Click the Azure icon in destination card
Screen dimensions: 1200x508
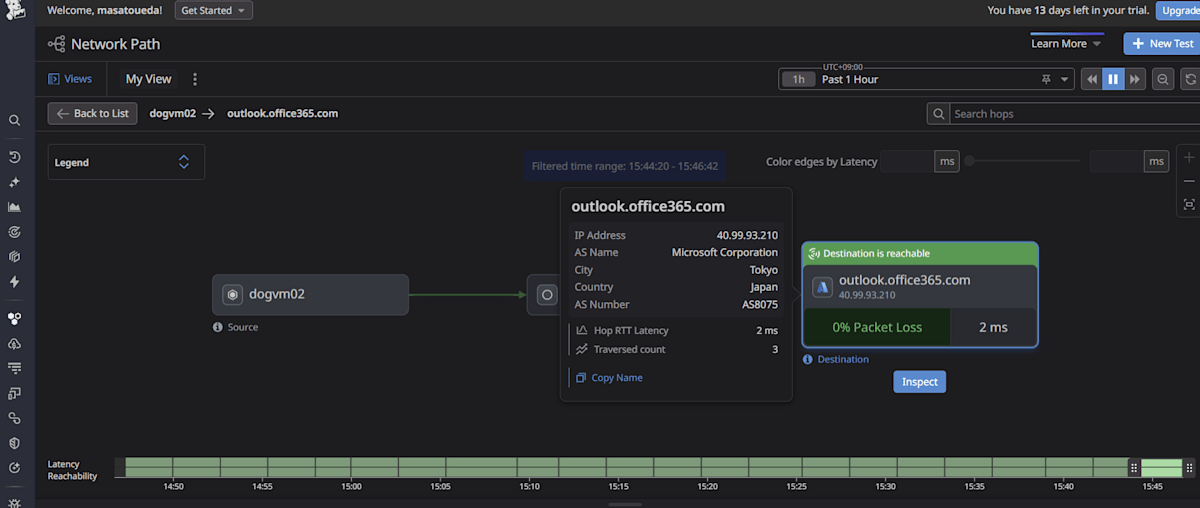pyautogui.click(x=823, y=287)
